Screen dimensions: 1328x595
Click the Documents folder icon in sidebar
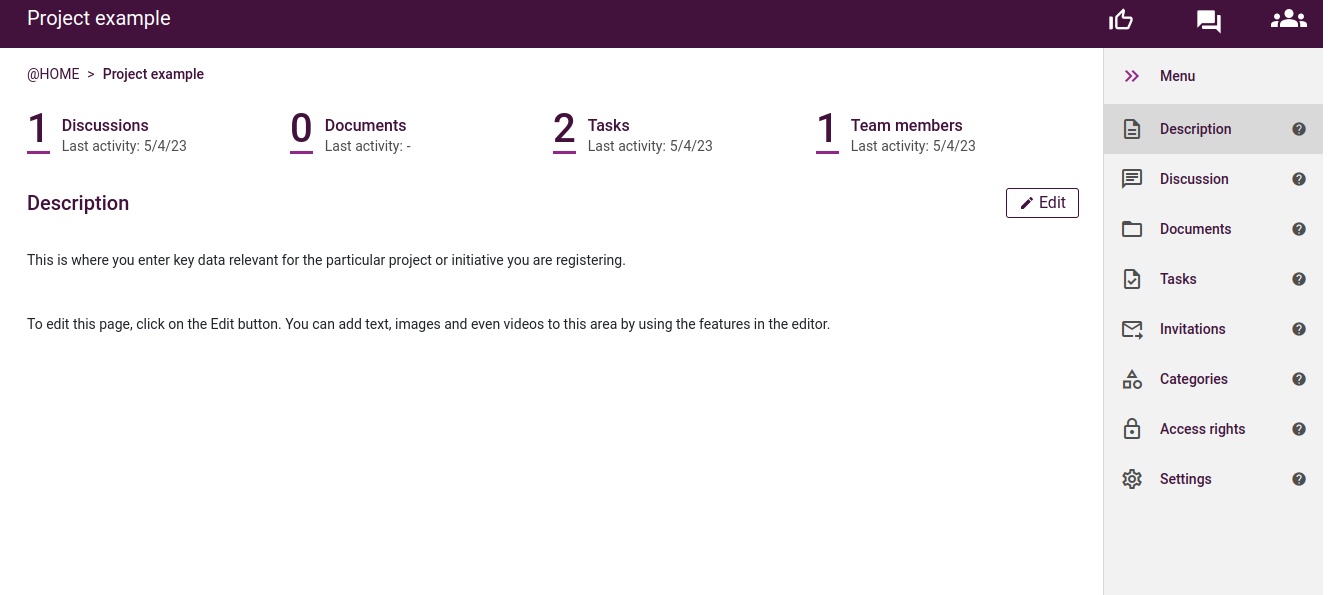point(1132,229)
